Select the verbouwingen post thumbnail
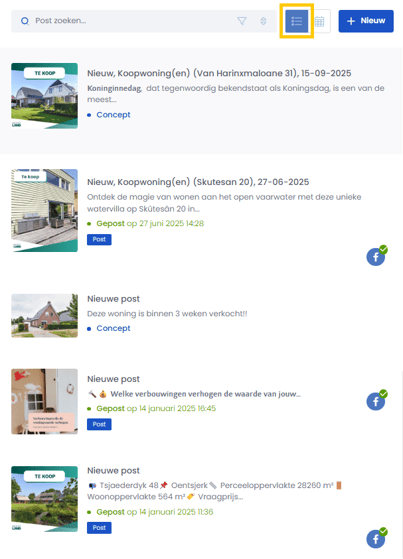 [x=45, y=401]
